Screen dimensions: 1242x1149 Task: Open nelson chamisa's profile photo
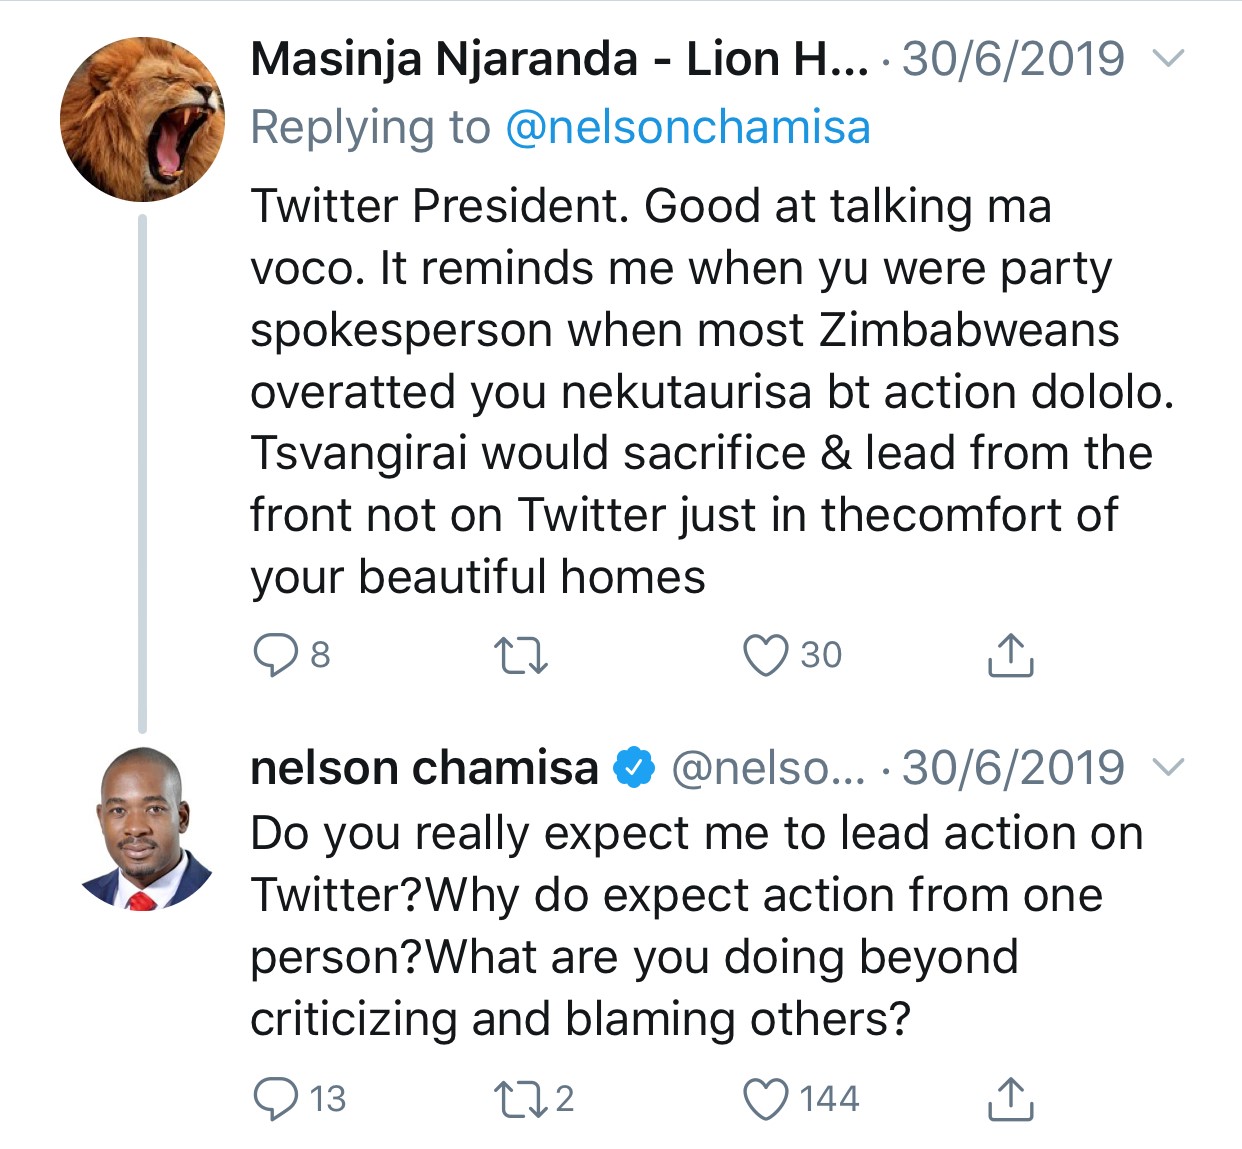coord(142,829)
